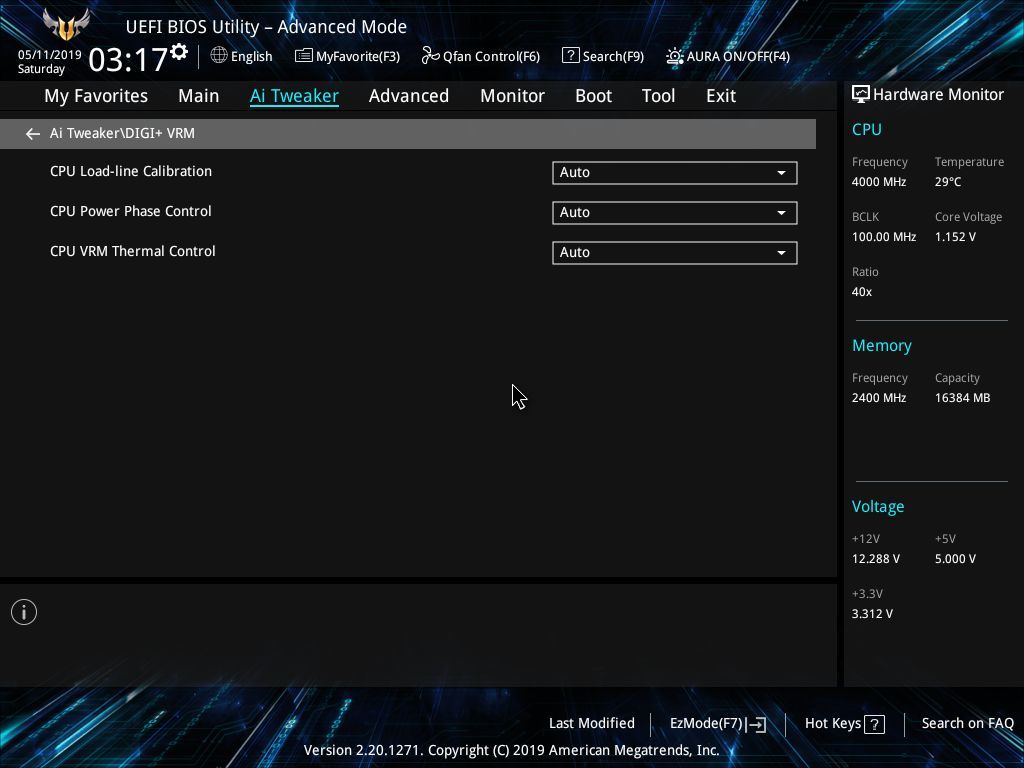
Task: Open the Advanced tab
Action: click(x=409, y=96)
